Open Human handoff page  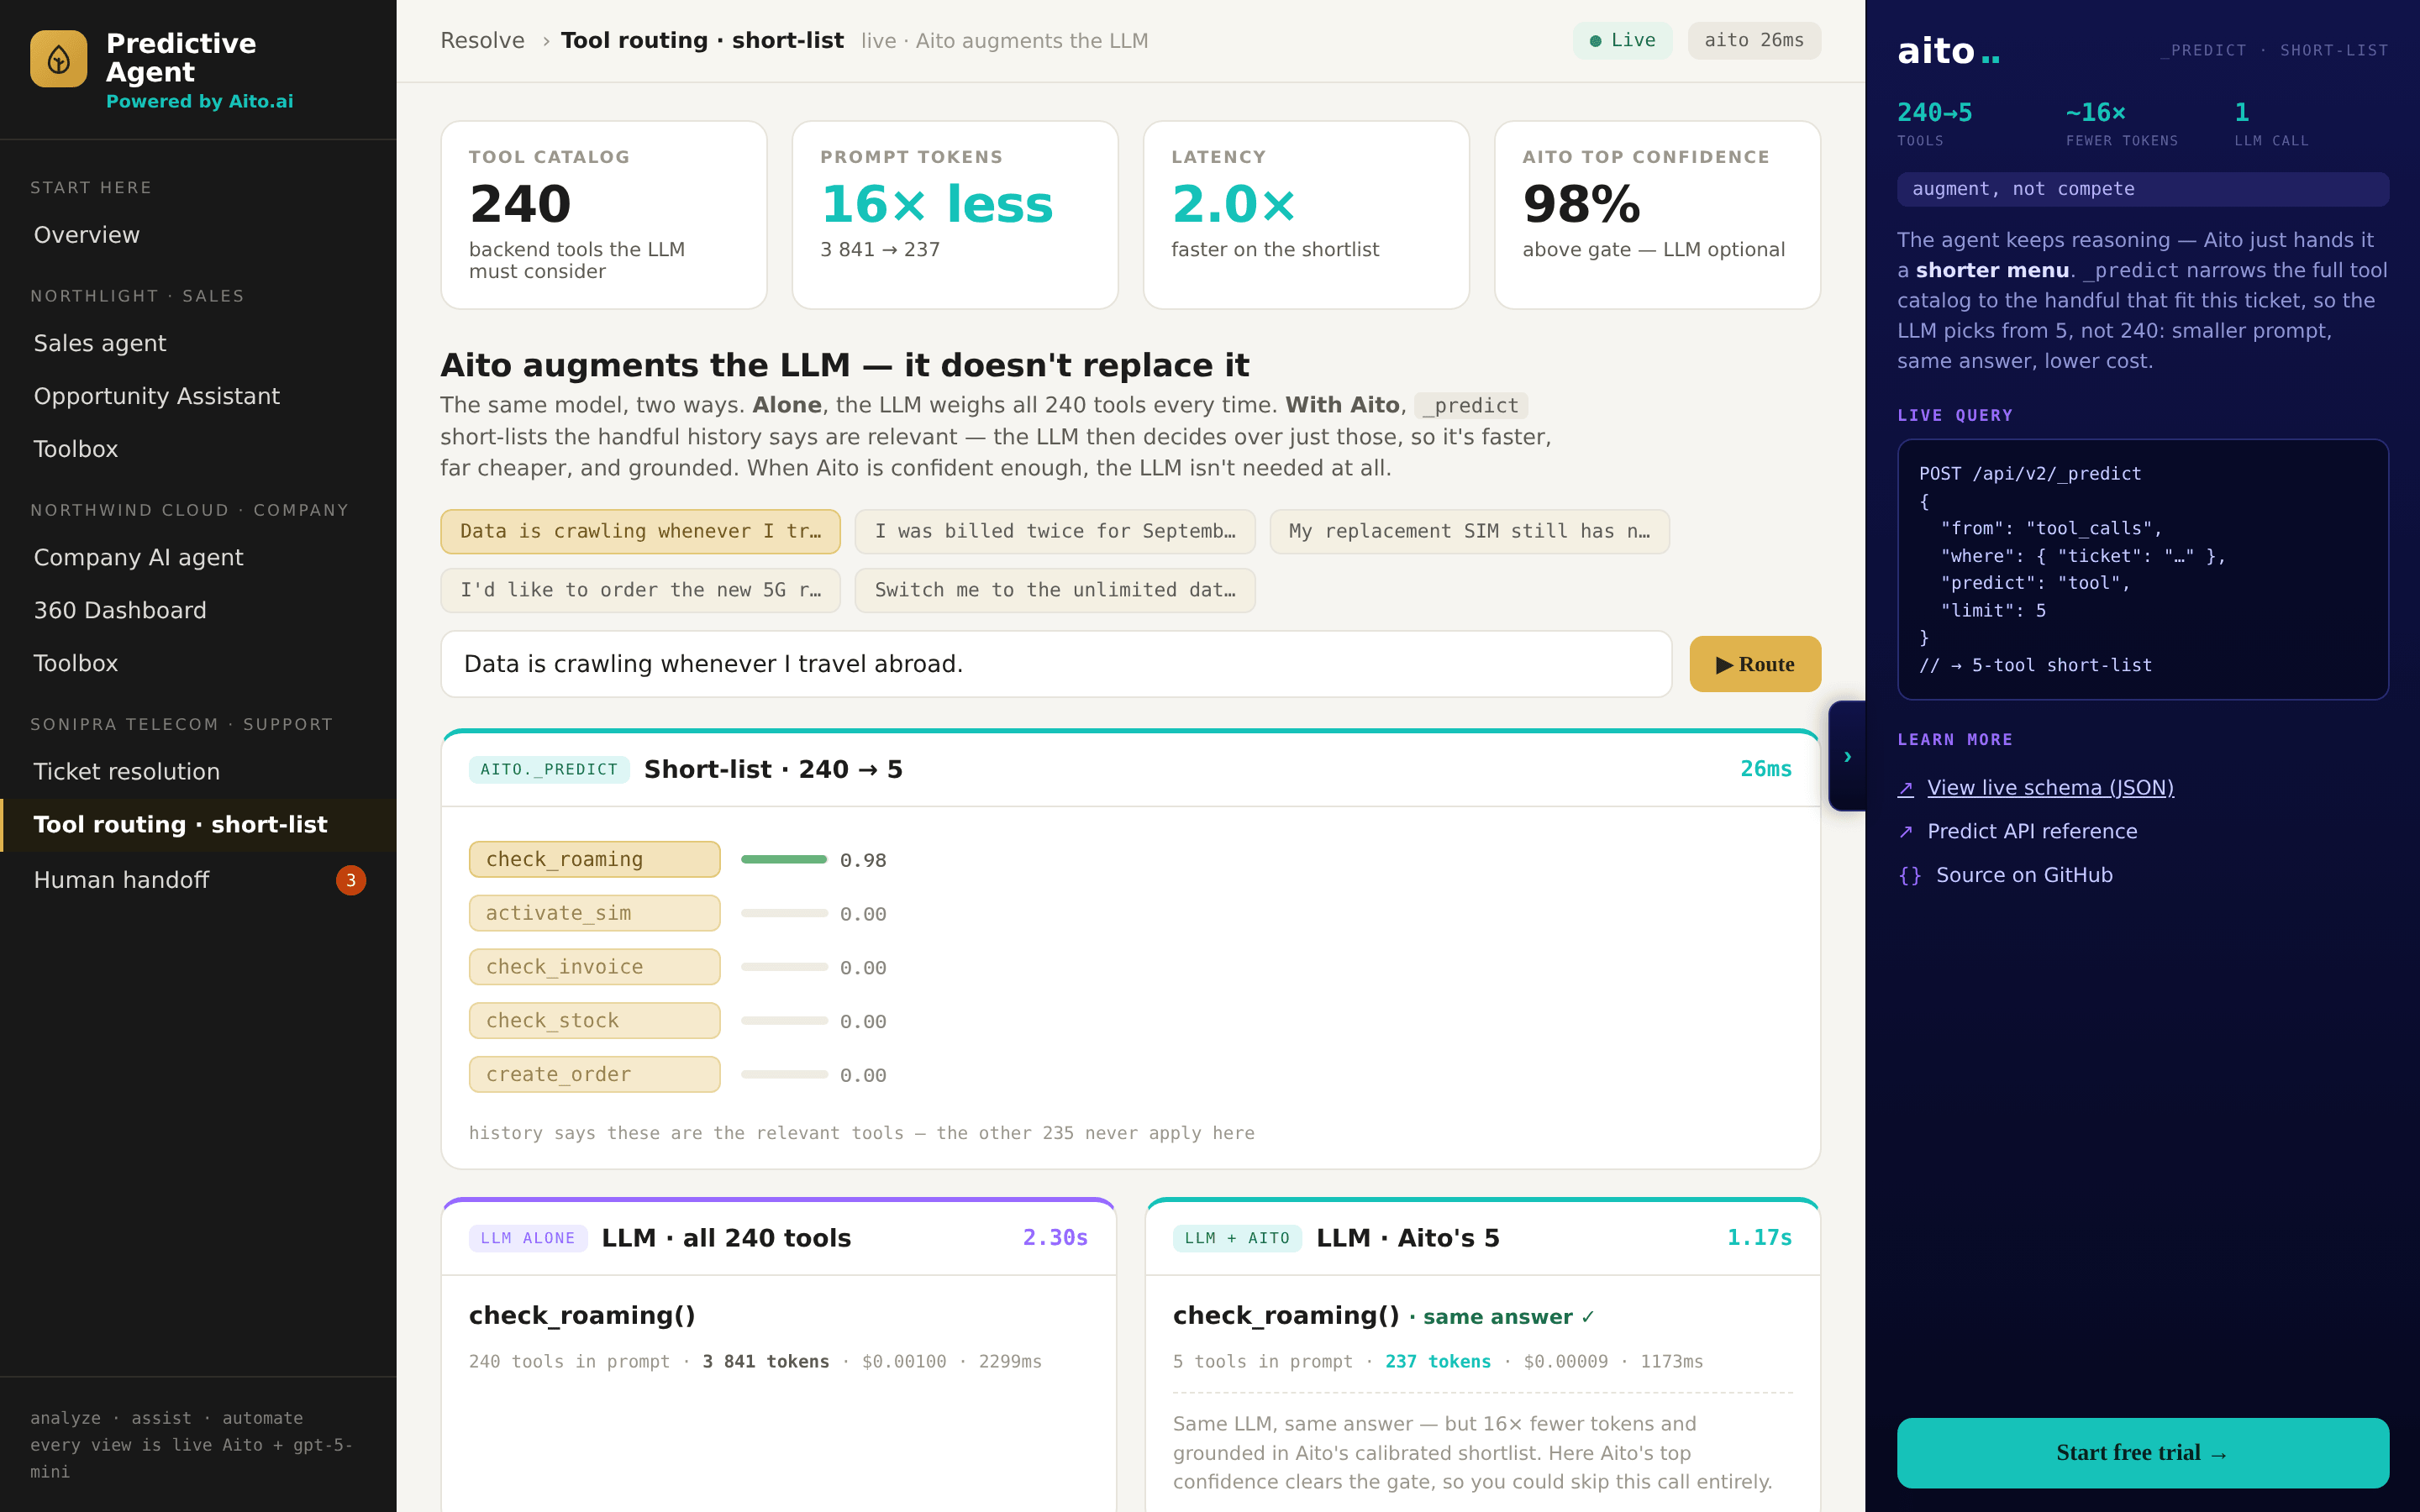pos(198,880)
